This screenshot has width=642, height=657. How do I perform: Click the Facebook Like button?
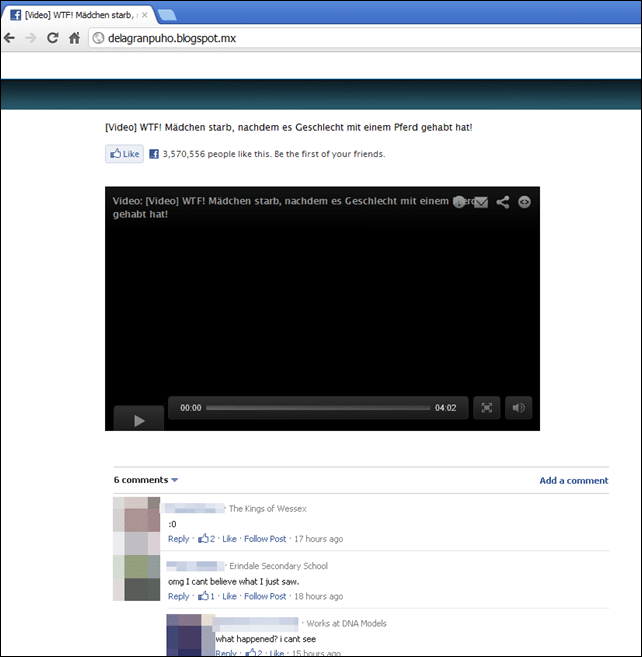coord(124,154)
